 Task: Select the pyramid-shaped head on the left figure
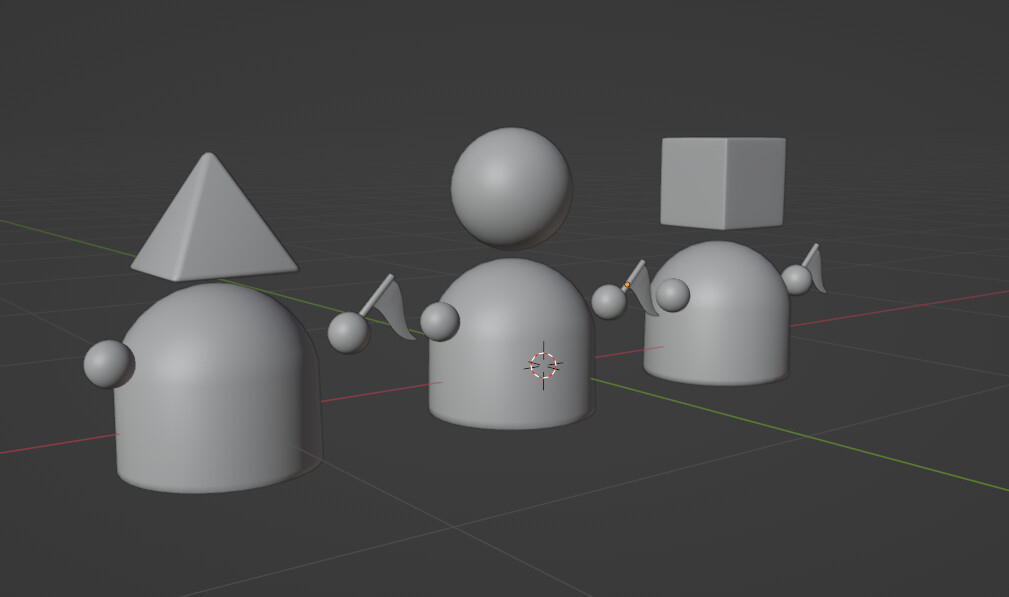(x=212, y=225)
